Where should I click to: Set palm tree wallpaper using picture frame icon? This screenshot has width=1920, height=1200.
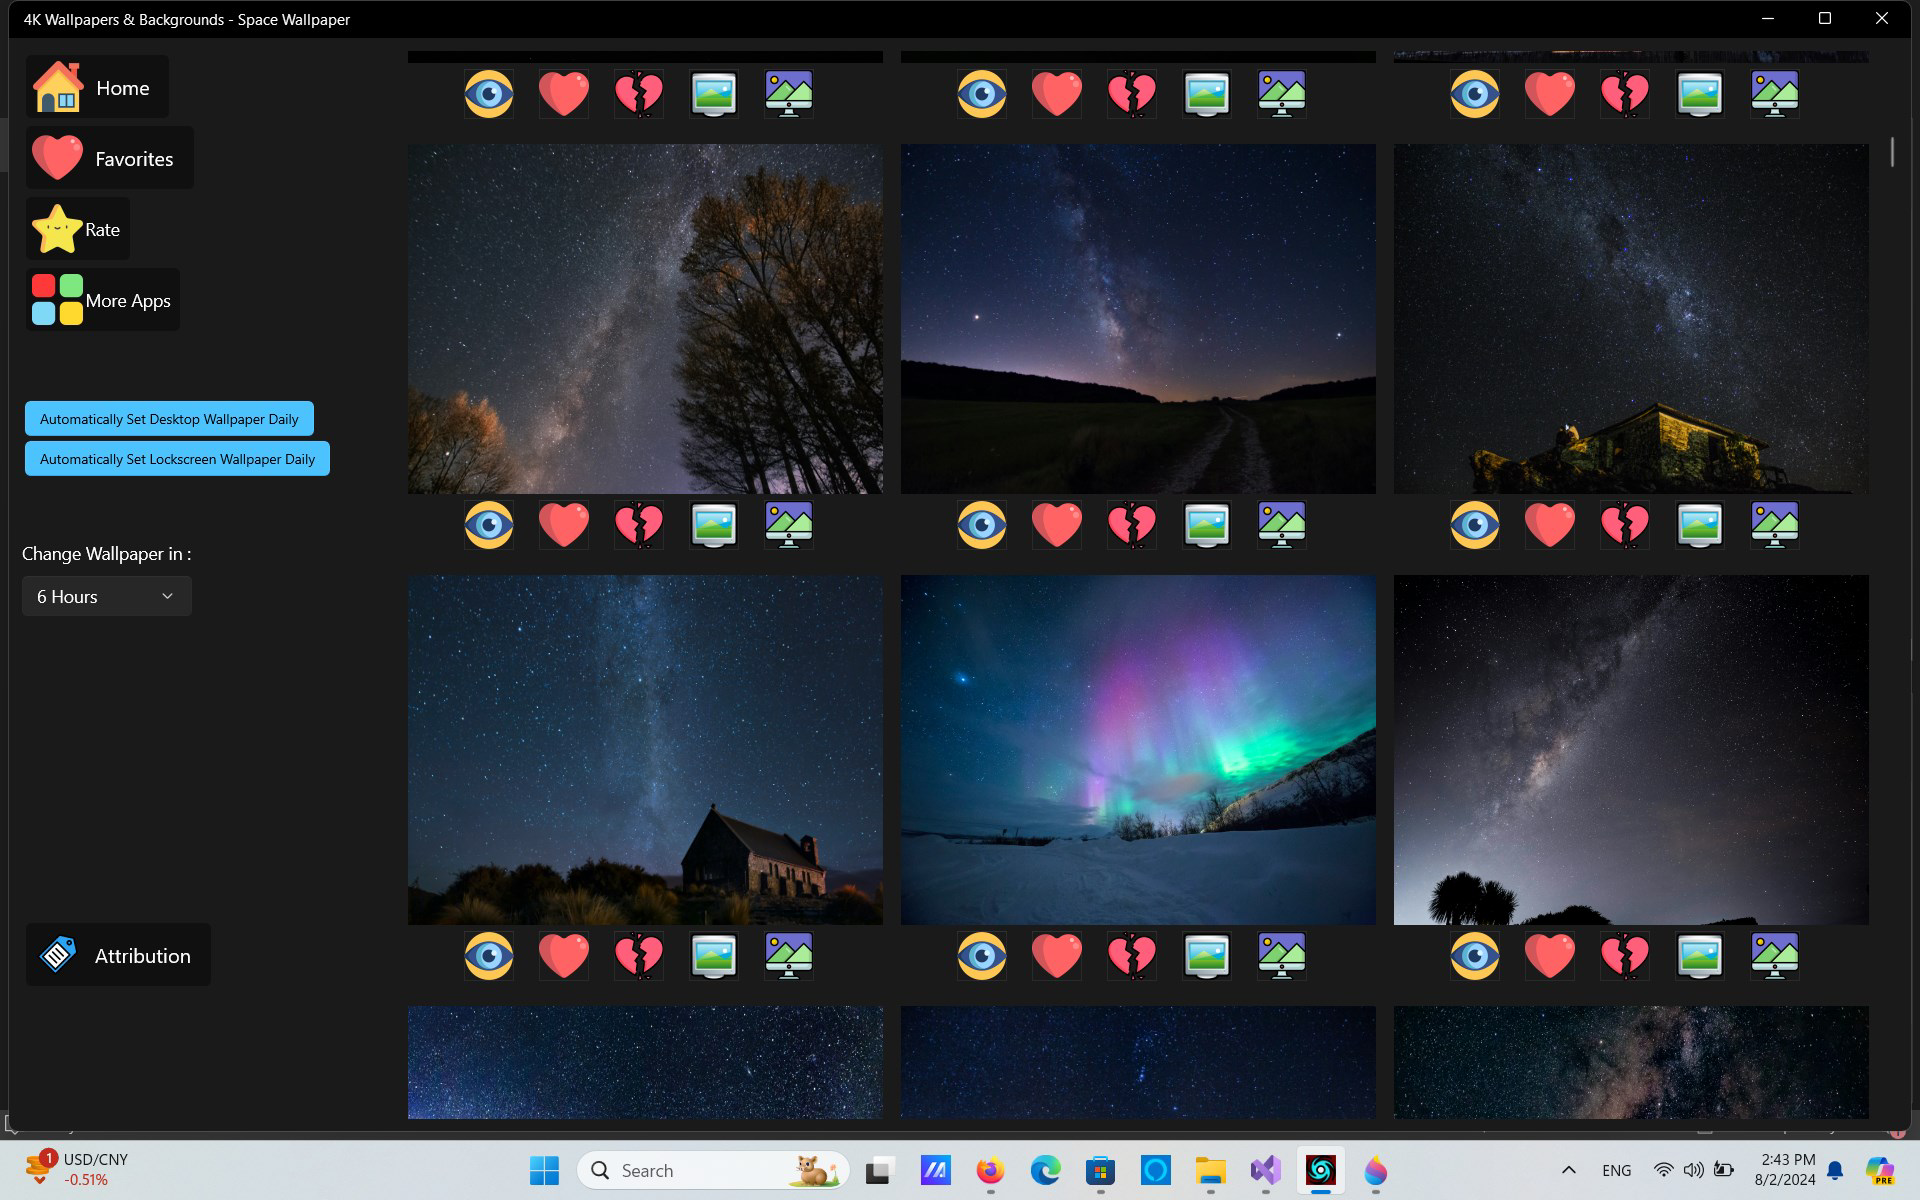click(1700, 956)
